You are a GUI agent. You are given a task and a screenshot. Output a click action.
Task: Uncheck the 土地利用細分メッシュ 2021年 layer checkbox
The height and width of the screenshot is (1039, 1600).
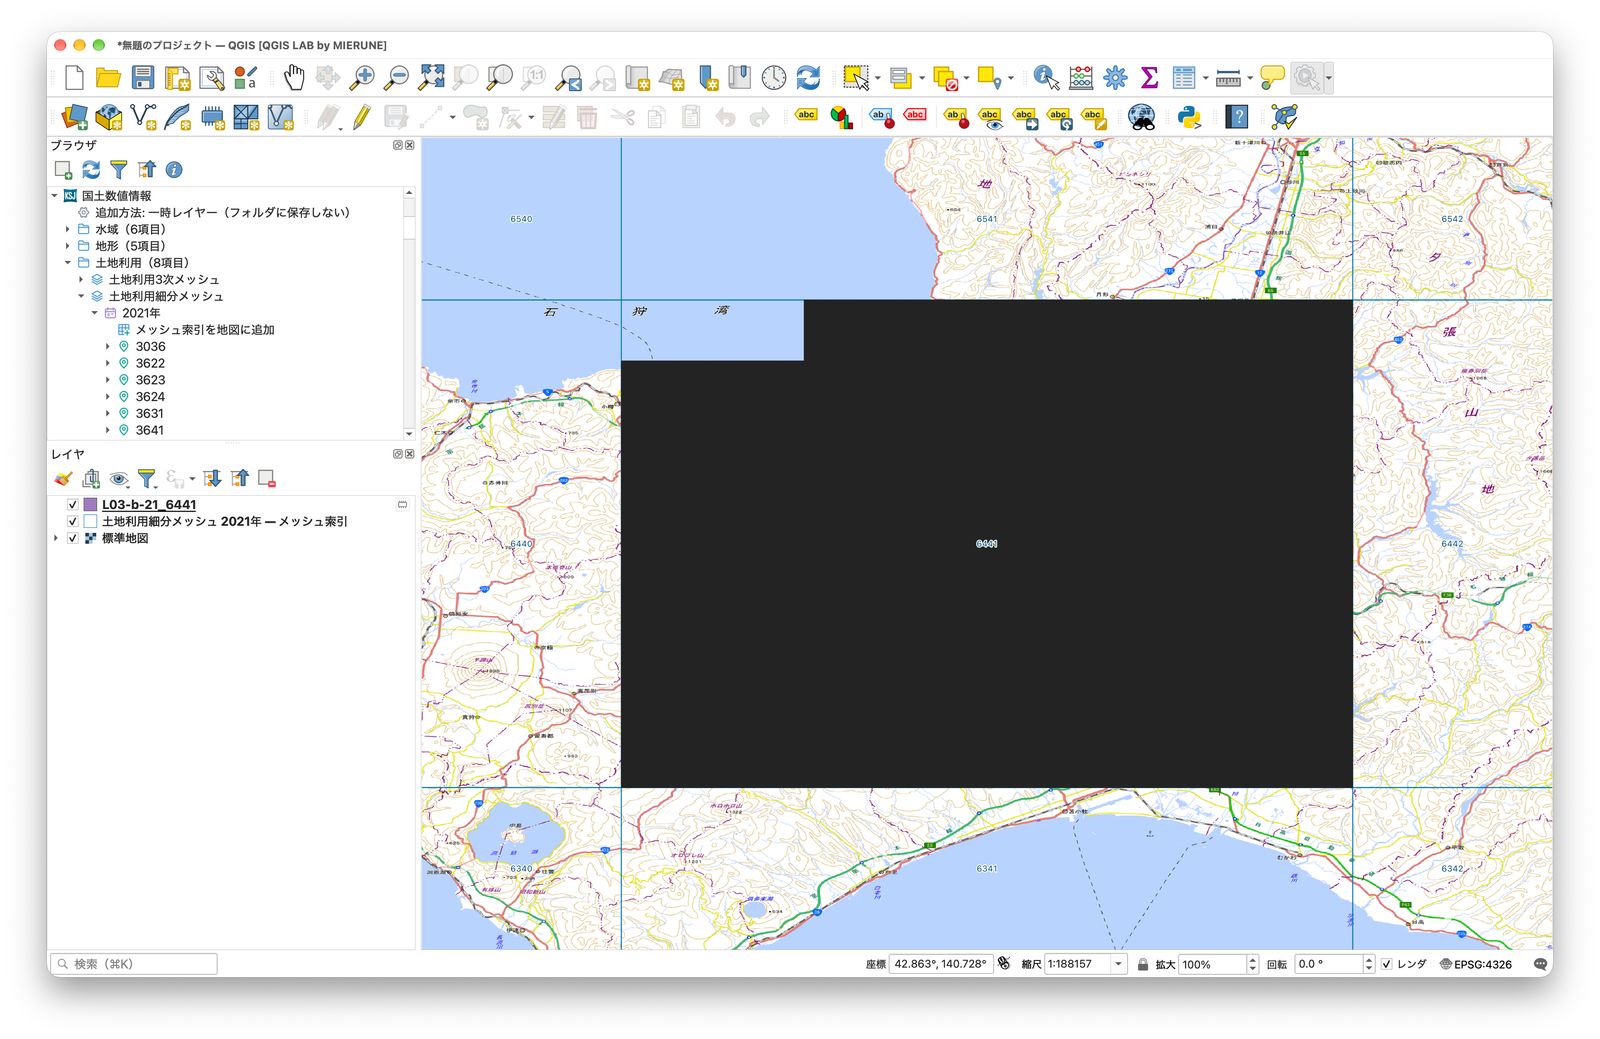click(x=72, y=522)
